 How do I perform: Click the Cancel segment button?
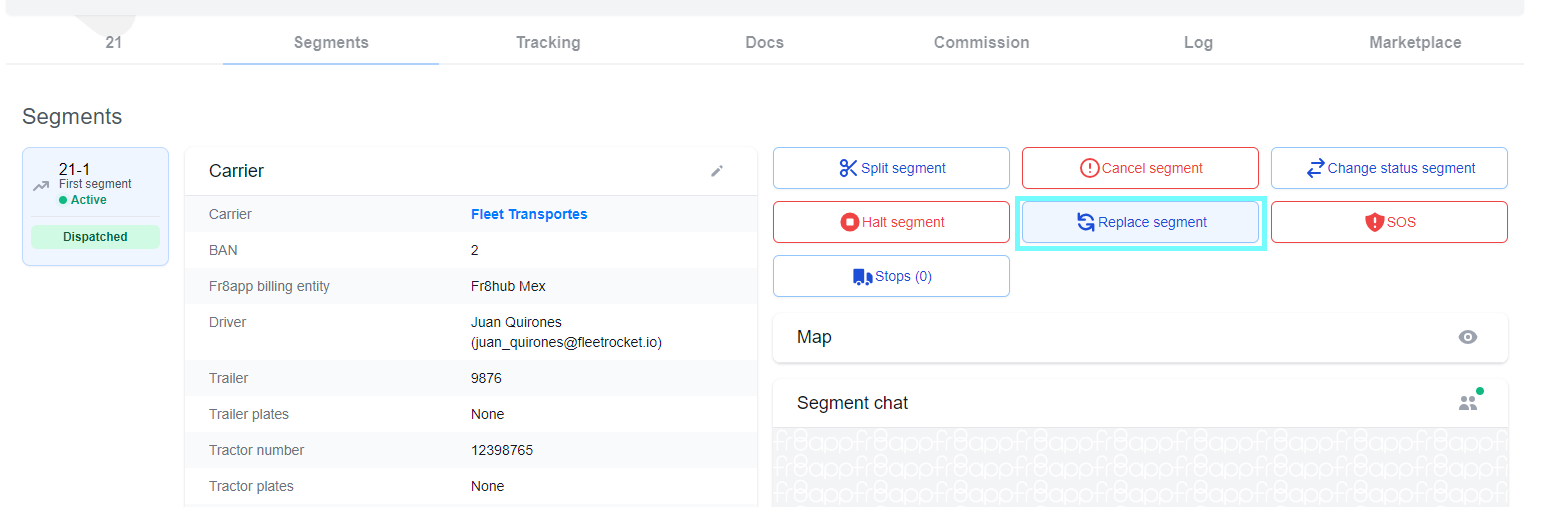click(x=1140, y=168)
